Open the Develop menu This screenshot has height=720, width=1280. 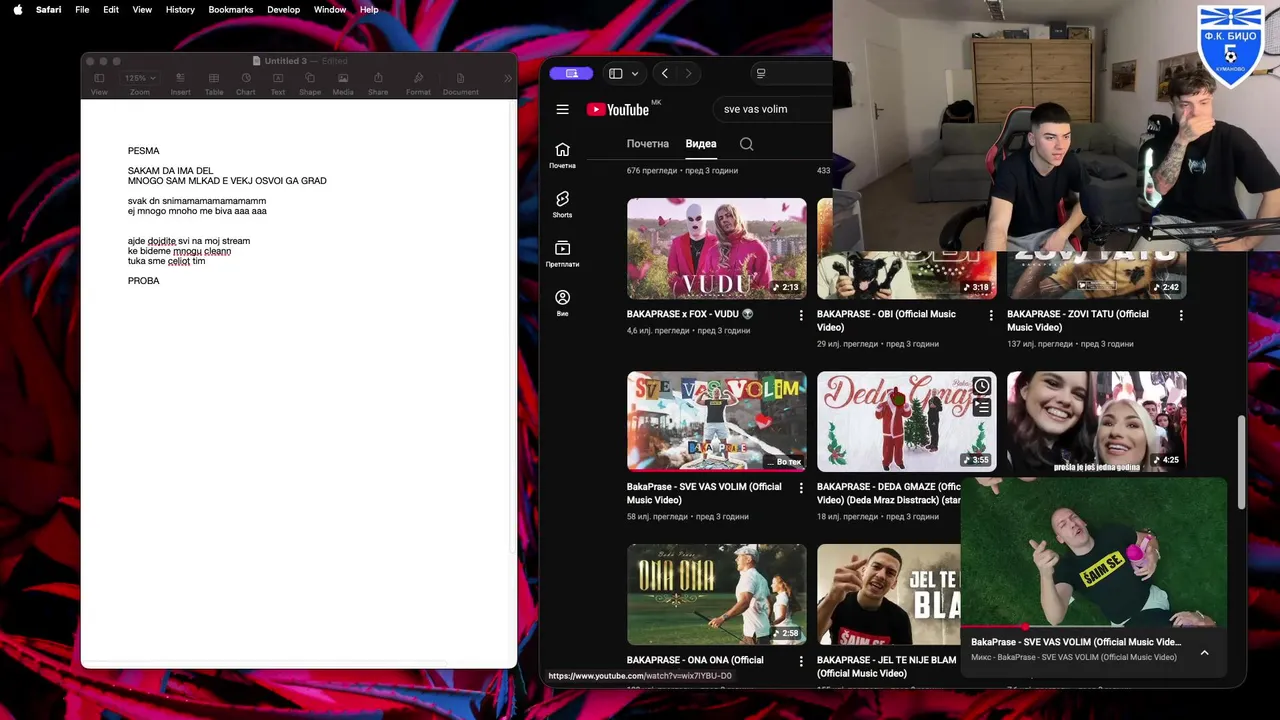click(284, 9)
